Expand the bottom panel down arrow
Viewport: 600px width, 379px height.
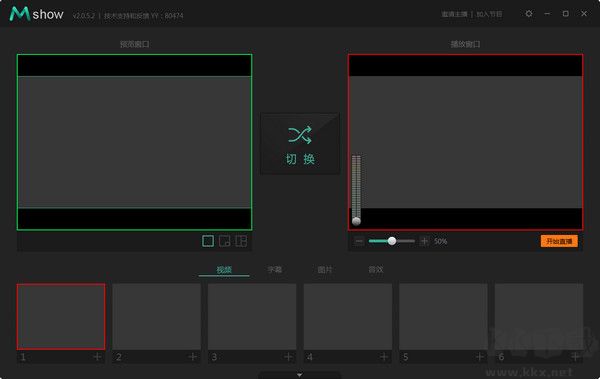coord(300,375)
